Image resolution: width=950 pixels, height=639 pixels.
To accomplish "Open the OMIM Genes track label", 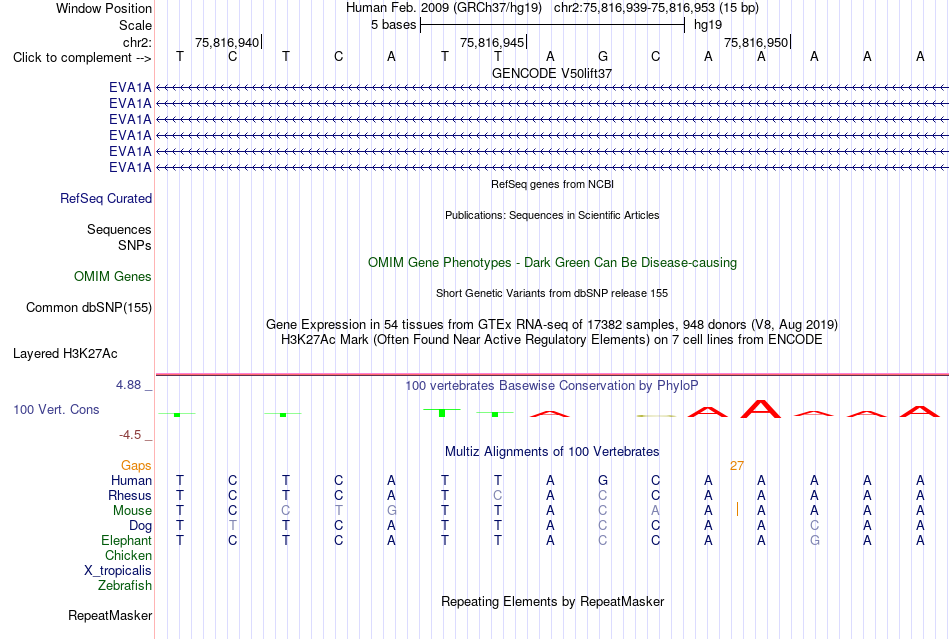I will (x=113, y=277).
